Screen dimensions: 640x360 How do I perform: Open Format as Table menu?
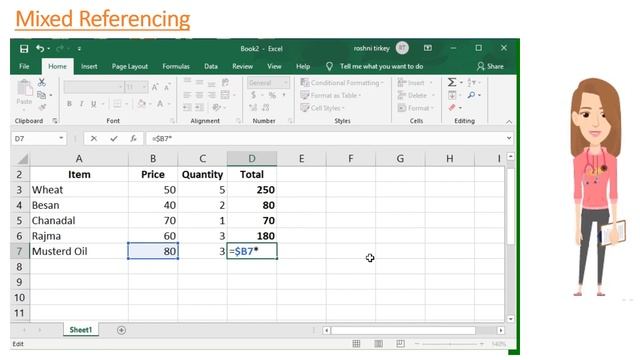click(331, 96)
